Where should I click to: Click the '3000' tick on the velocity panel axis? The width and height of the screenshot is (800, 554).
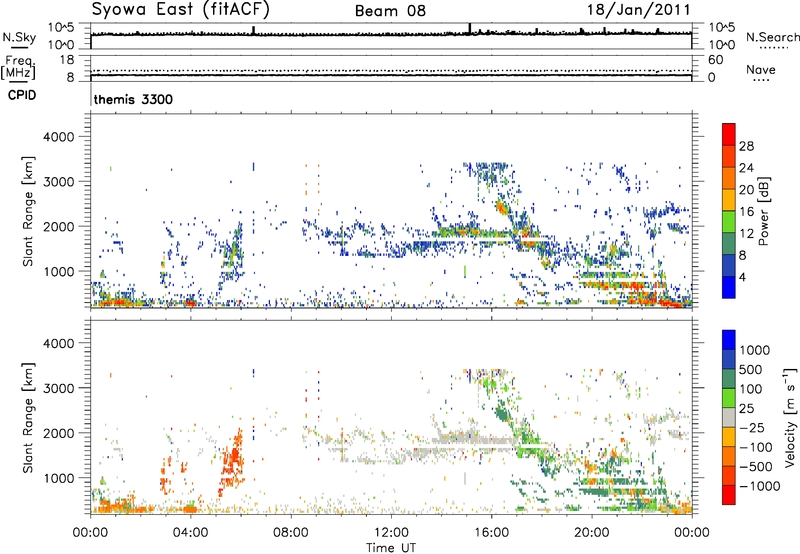pos(58,388)
